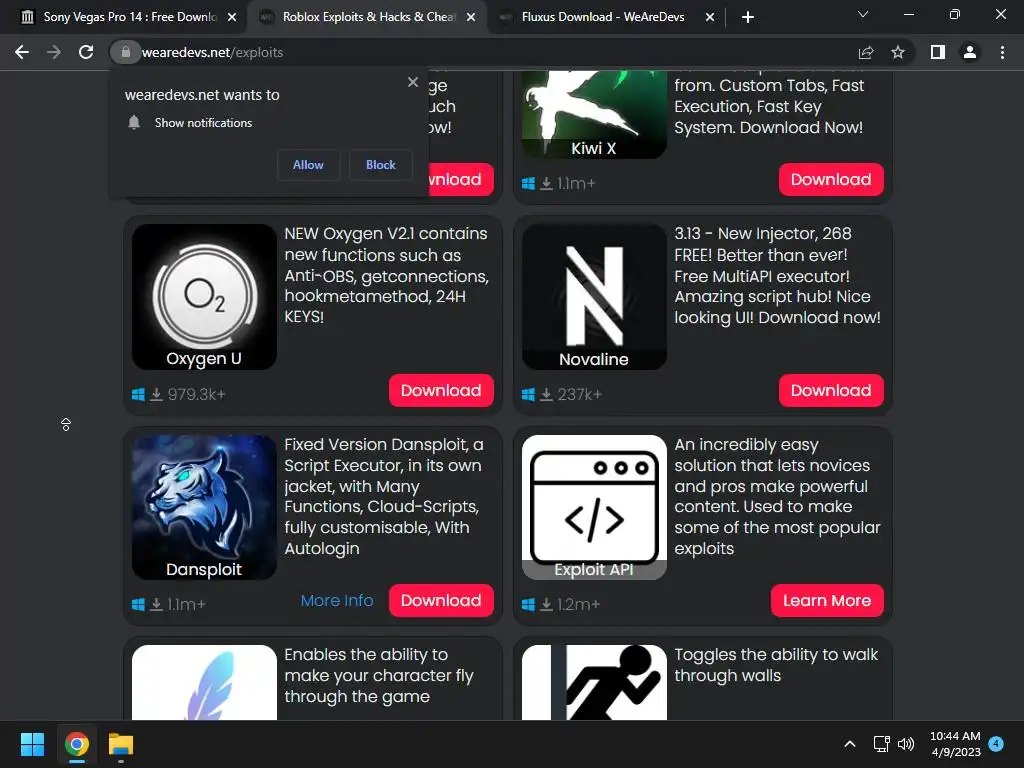Open network settings in system tray
Viewport: 1024px width, 768px height.
pos(882,744)
